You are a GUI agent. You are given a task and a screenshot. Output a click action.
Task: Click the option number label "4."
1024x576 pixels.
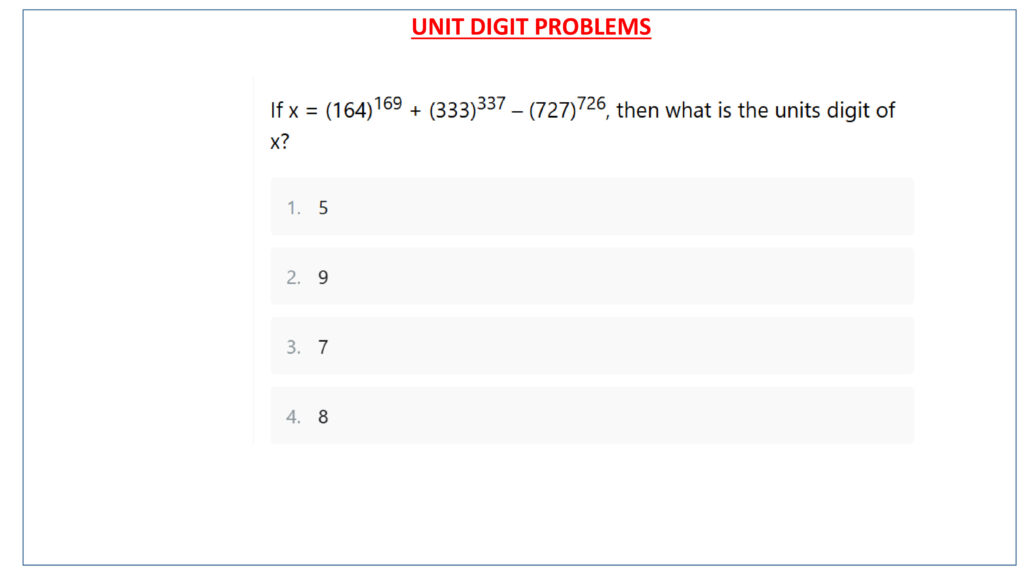[293, 417]
